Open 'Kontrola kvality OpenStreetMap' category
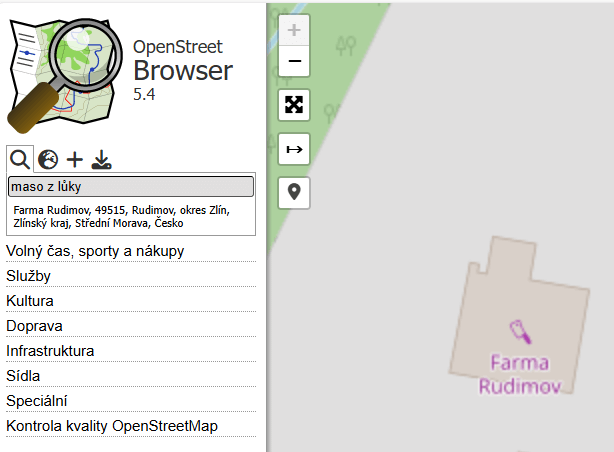 (x=112, y=426)
